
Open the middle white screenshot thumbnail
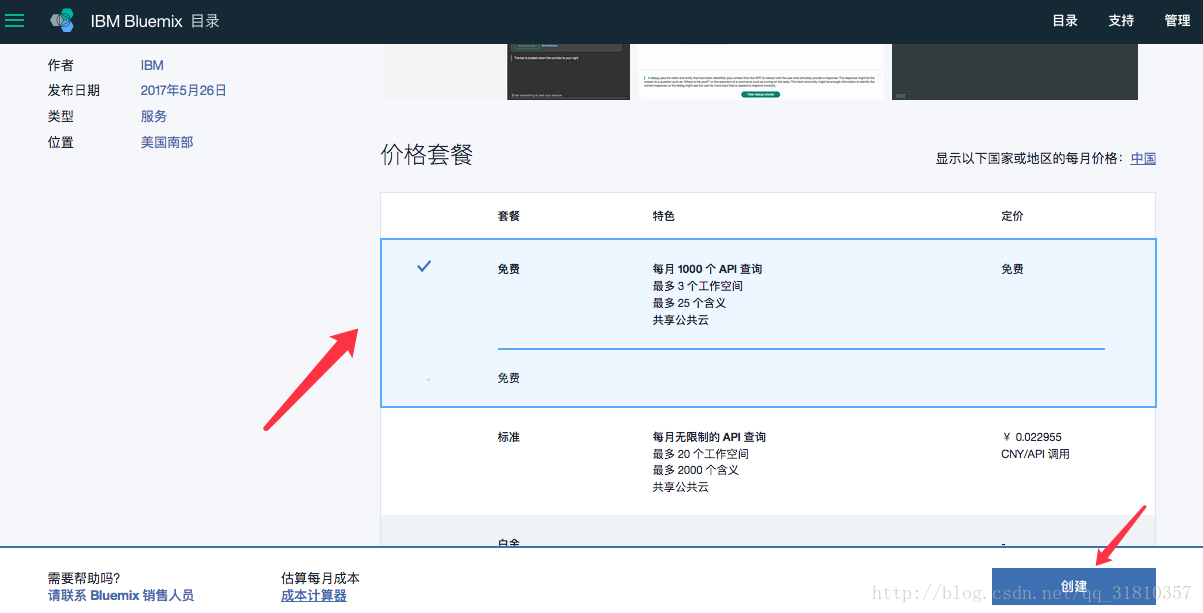click(762, 71)
